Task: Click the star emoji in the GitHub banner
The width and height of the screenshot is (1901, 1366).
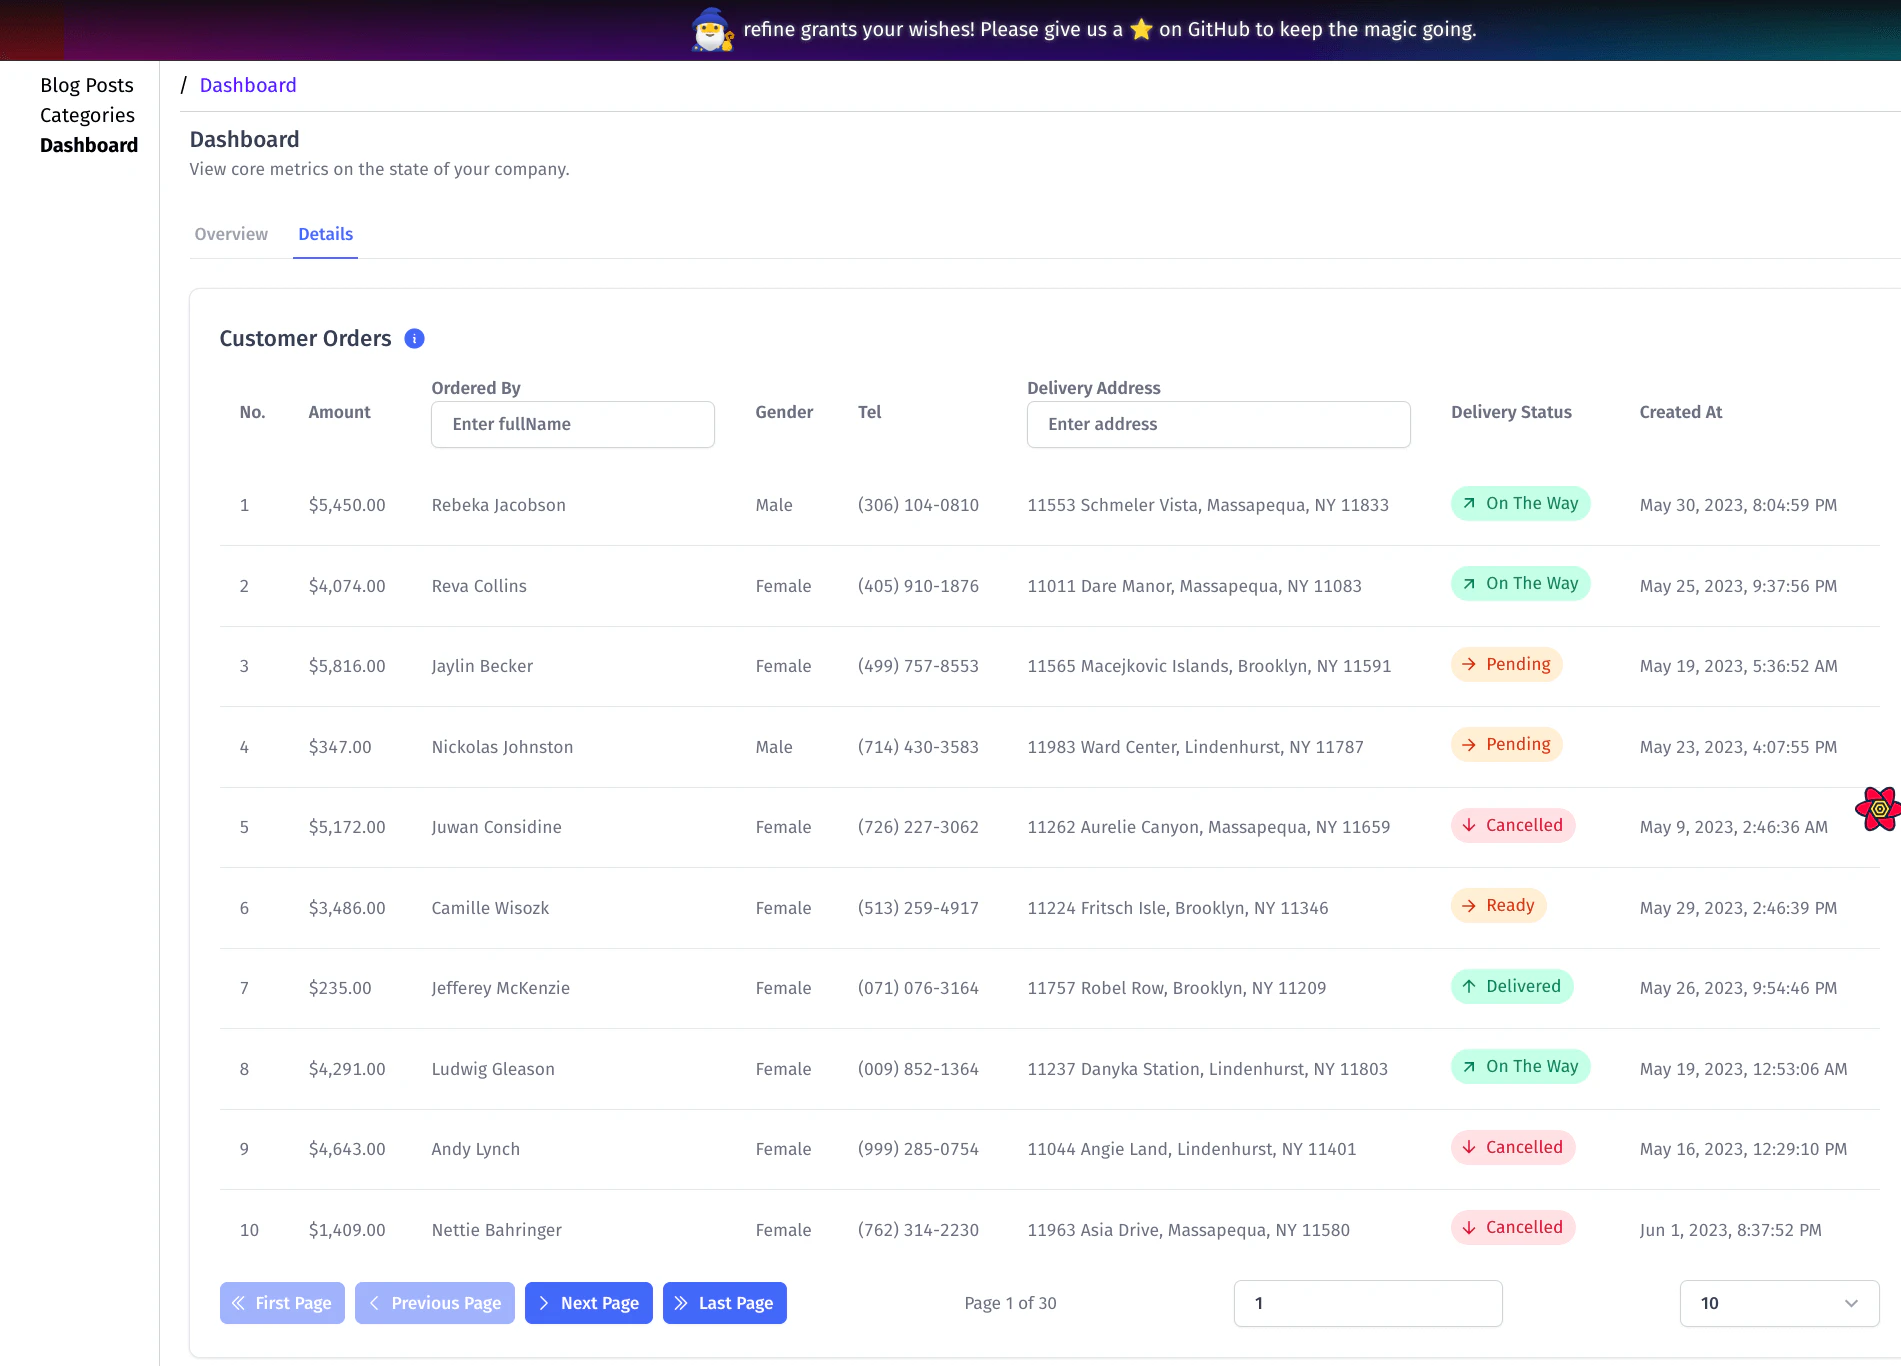Action: pos(1140,29)
